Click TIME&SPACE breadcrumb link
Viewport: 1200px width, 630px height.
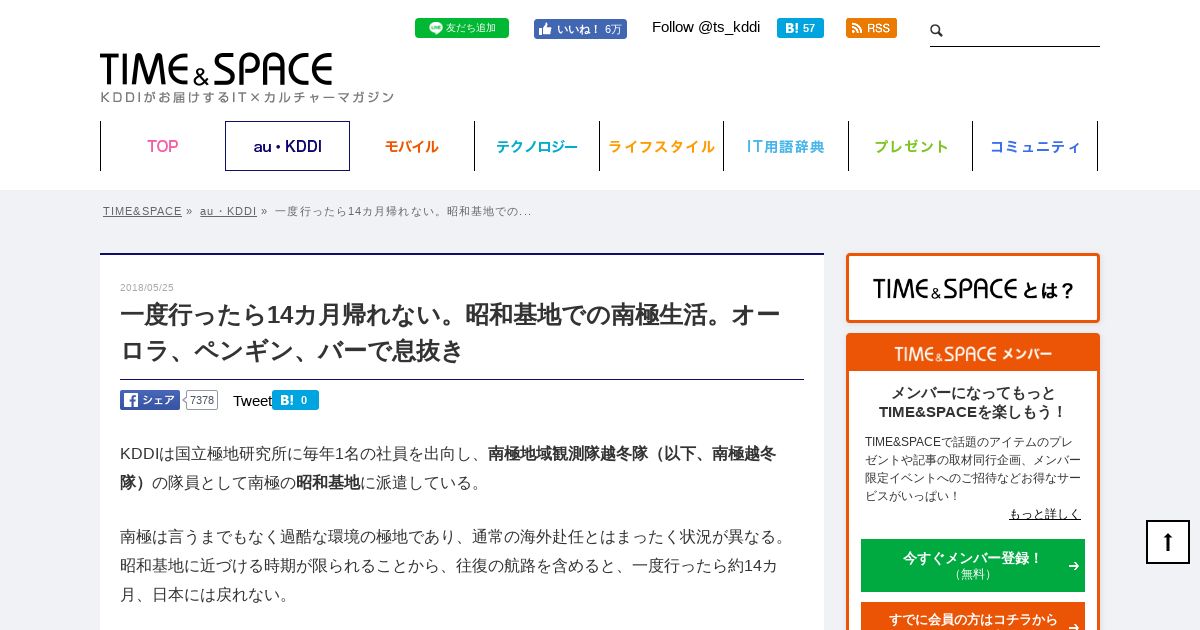pyautogui.click(x=142, y=211)
